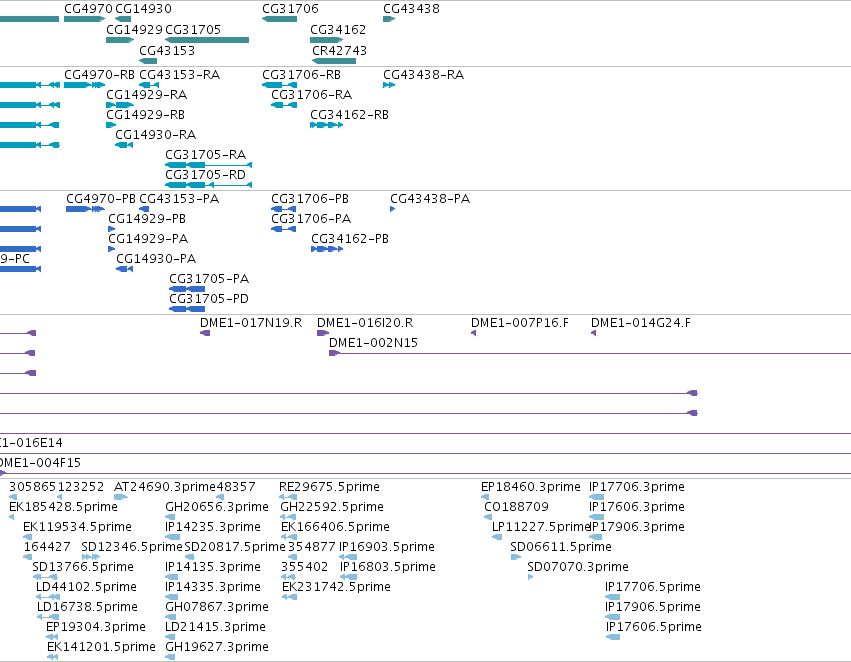The image size is (851, 662).
Task: Click EST SD13766.5prime
Action: (x=45, y=577)
